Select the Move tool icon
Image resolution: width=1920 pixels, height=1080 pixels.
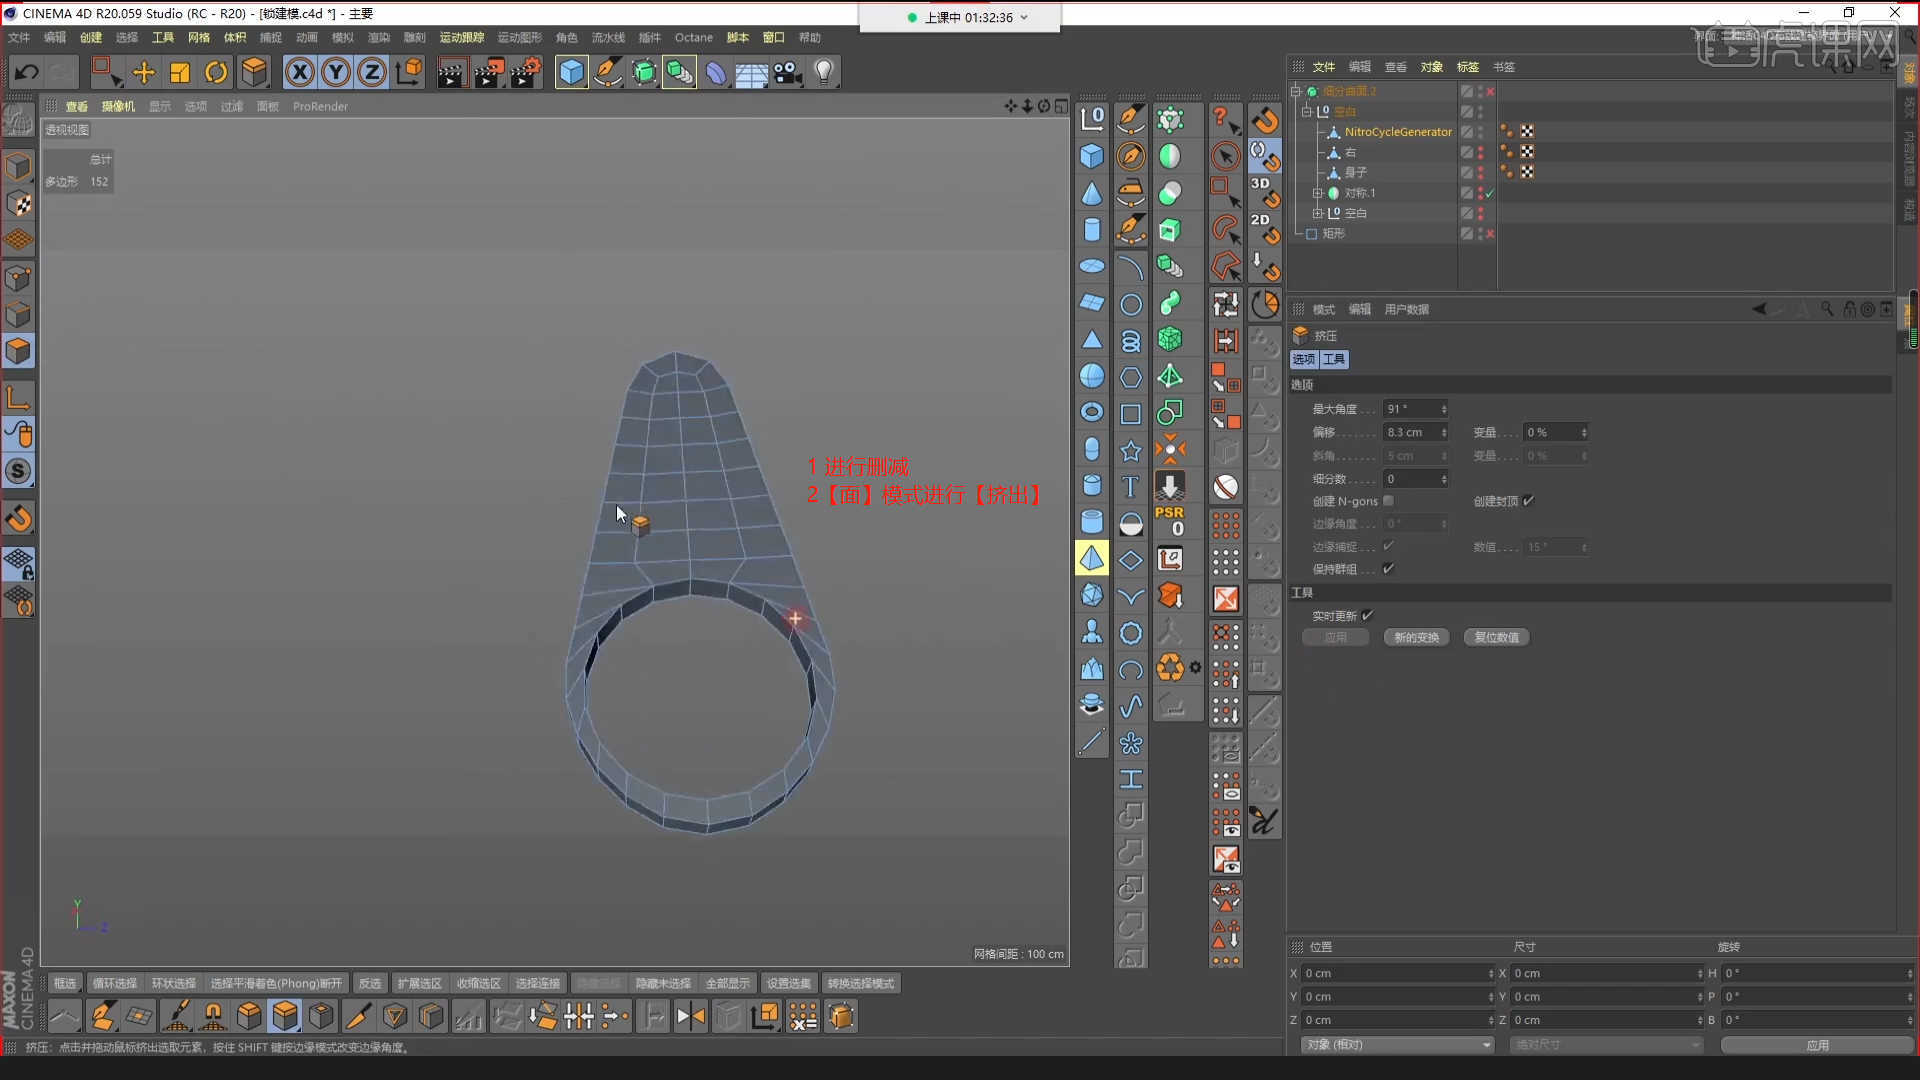144,72
